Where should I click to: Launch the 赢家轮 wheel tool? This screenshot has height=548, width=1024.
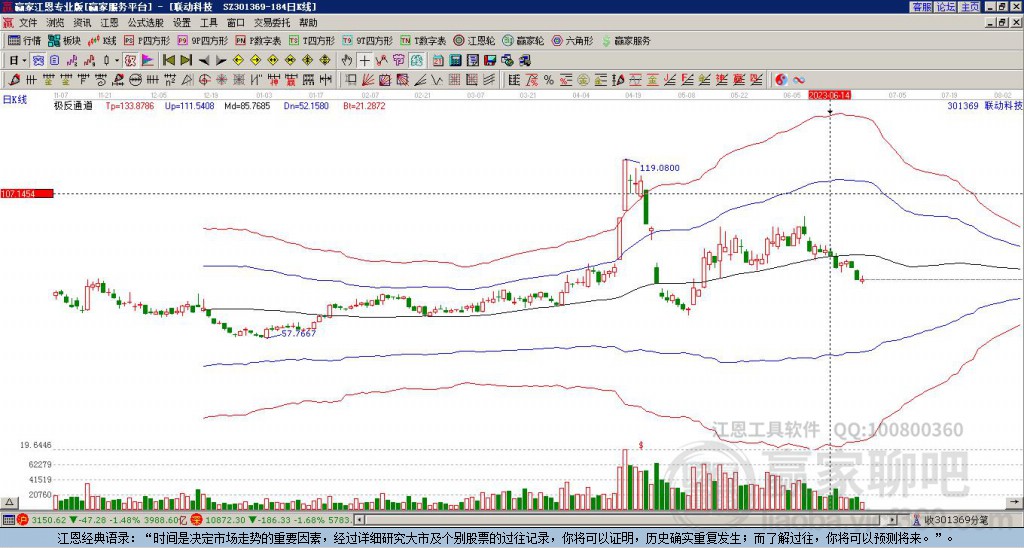coord(523,40)
